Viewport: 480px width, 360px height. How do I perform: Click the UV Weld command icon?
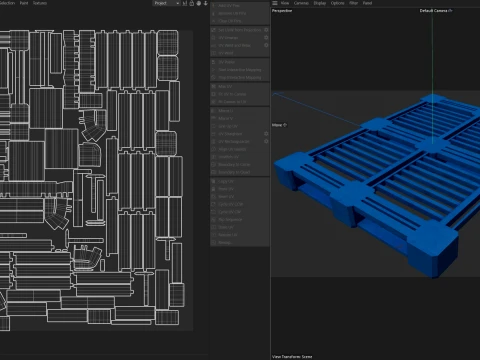coord(214,53)
